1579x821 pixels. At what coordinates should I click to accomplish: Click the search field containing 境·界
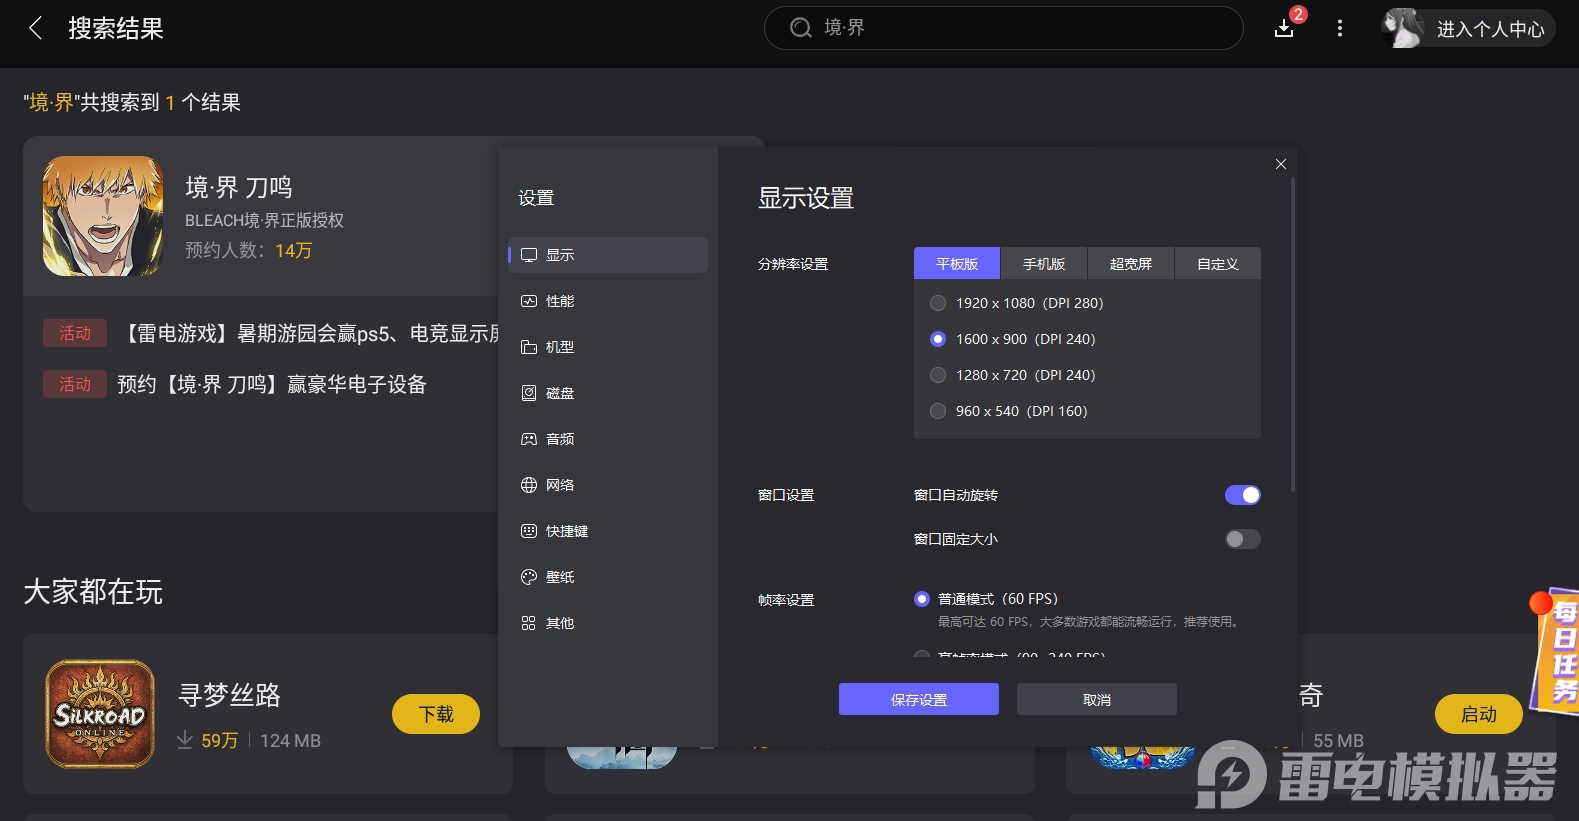pos(1003,28)
